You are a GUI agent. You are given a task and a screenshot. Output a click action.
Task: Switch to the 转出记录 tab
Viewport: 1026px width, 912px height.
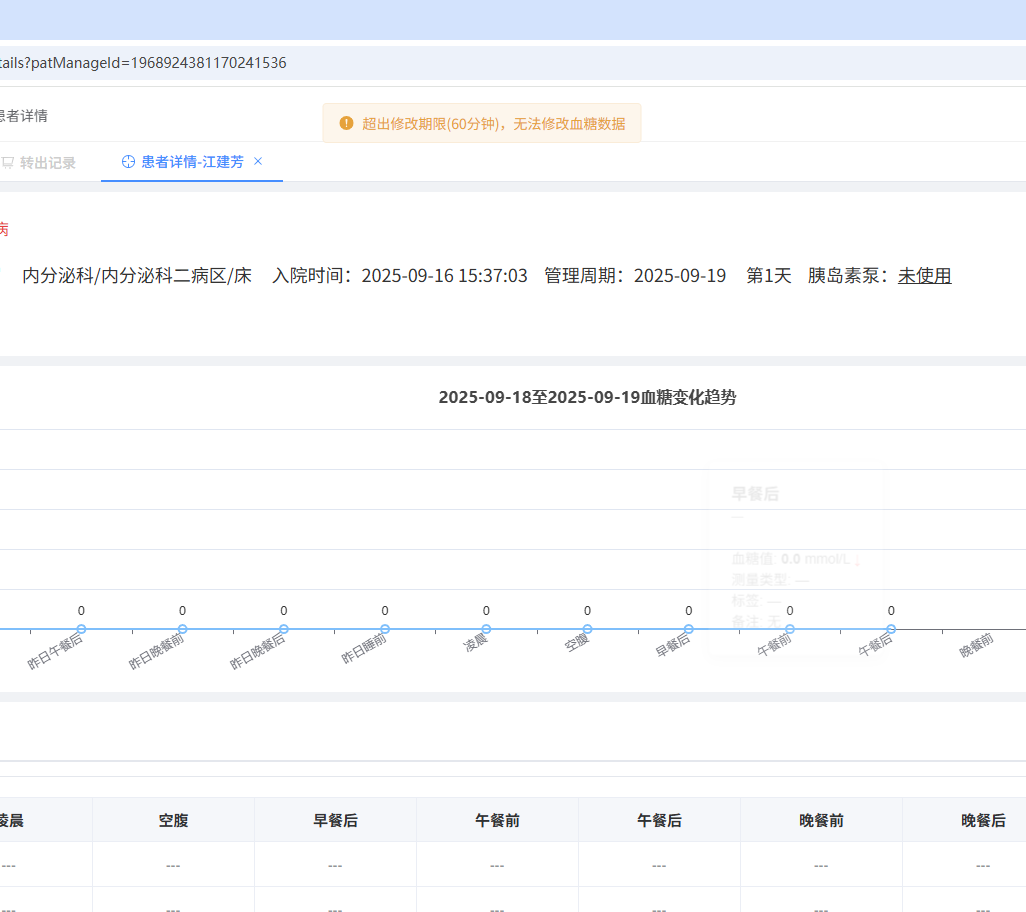pos(39,163)
